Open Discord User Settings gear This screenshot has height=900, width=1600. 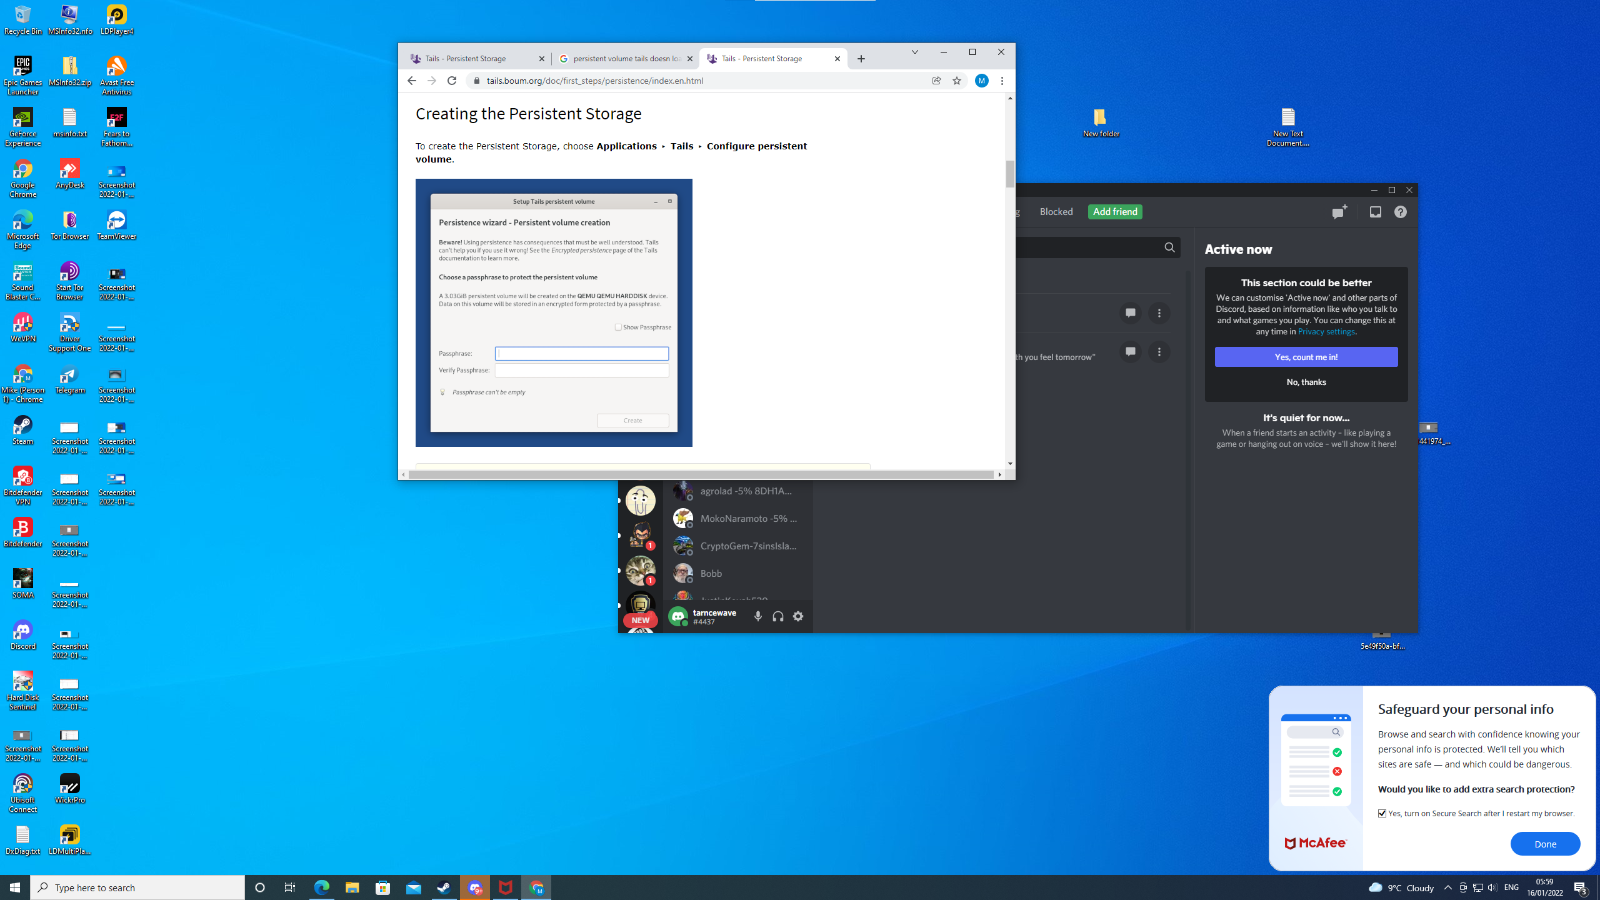coord(798,616)
